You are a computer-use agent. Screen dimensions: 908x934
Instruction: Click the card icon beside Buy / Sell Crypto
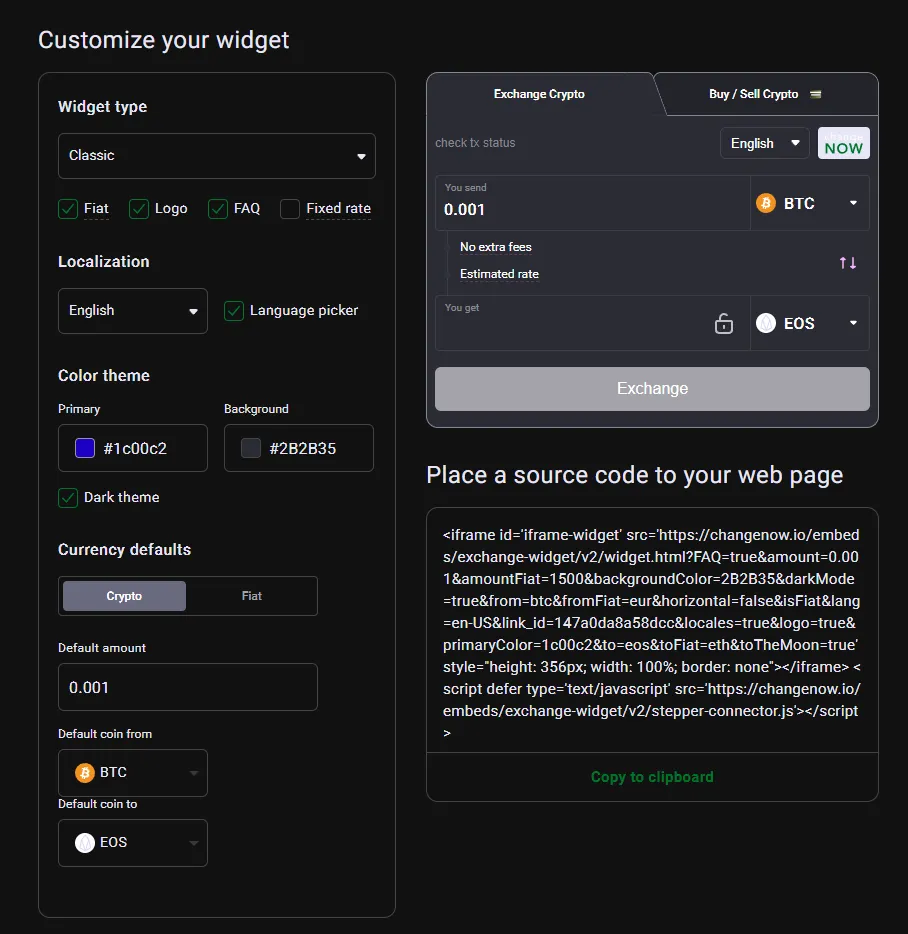[816, 94]
